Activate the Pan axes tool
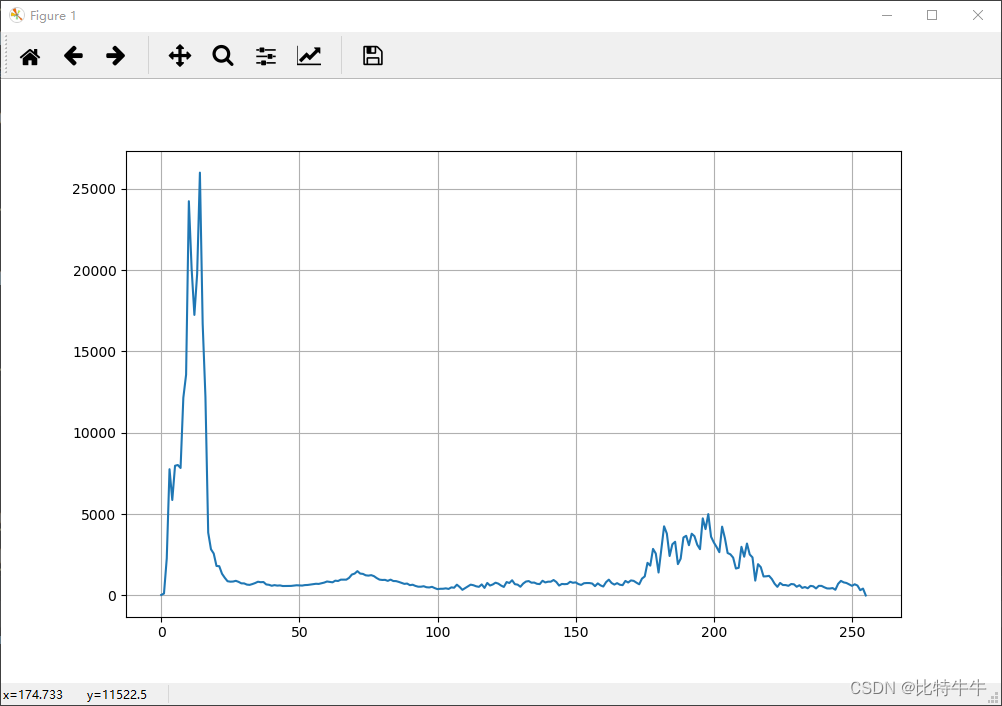 [180, 56]
